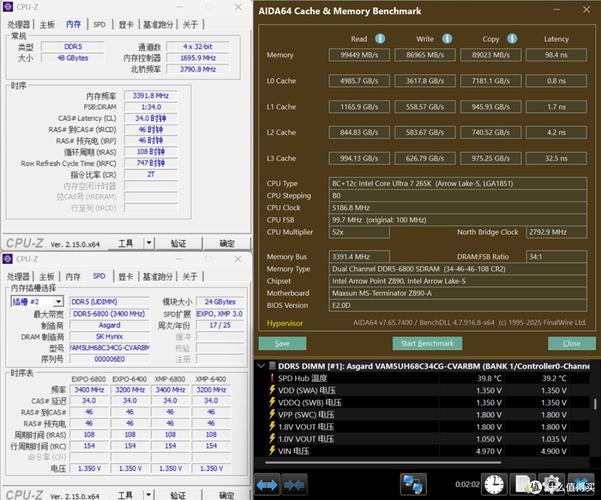
Task: Click the thermometer icon beside SPD Hub 温度
Action: pyautogui.click(x=273, y=378)
